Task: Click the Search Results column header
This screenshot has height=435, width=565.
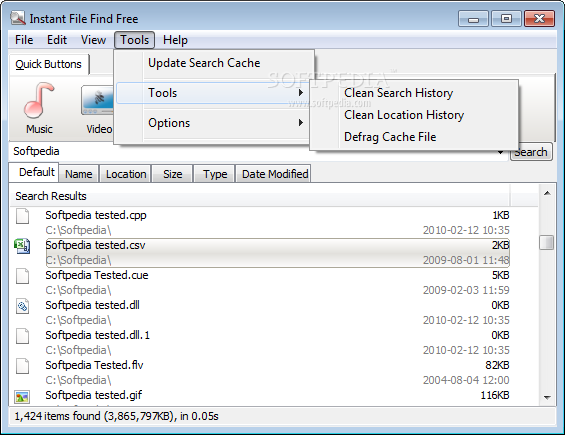Action: pyautogui.click(x=259, y=196)
